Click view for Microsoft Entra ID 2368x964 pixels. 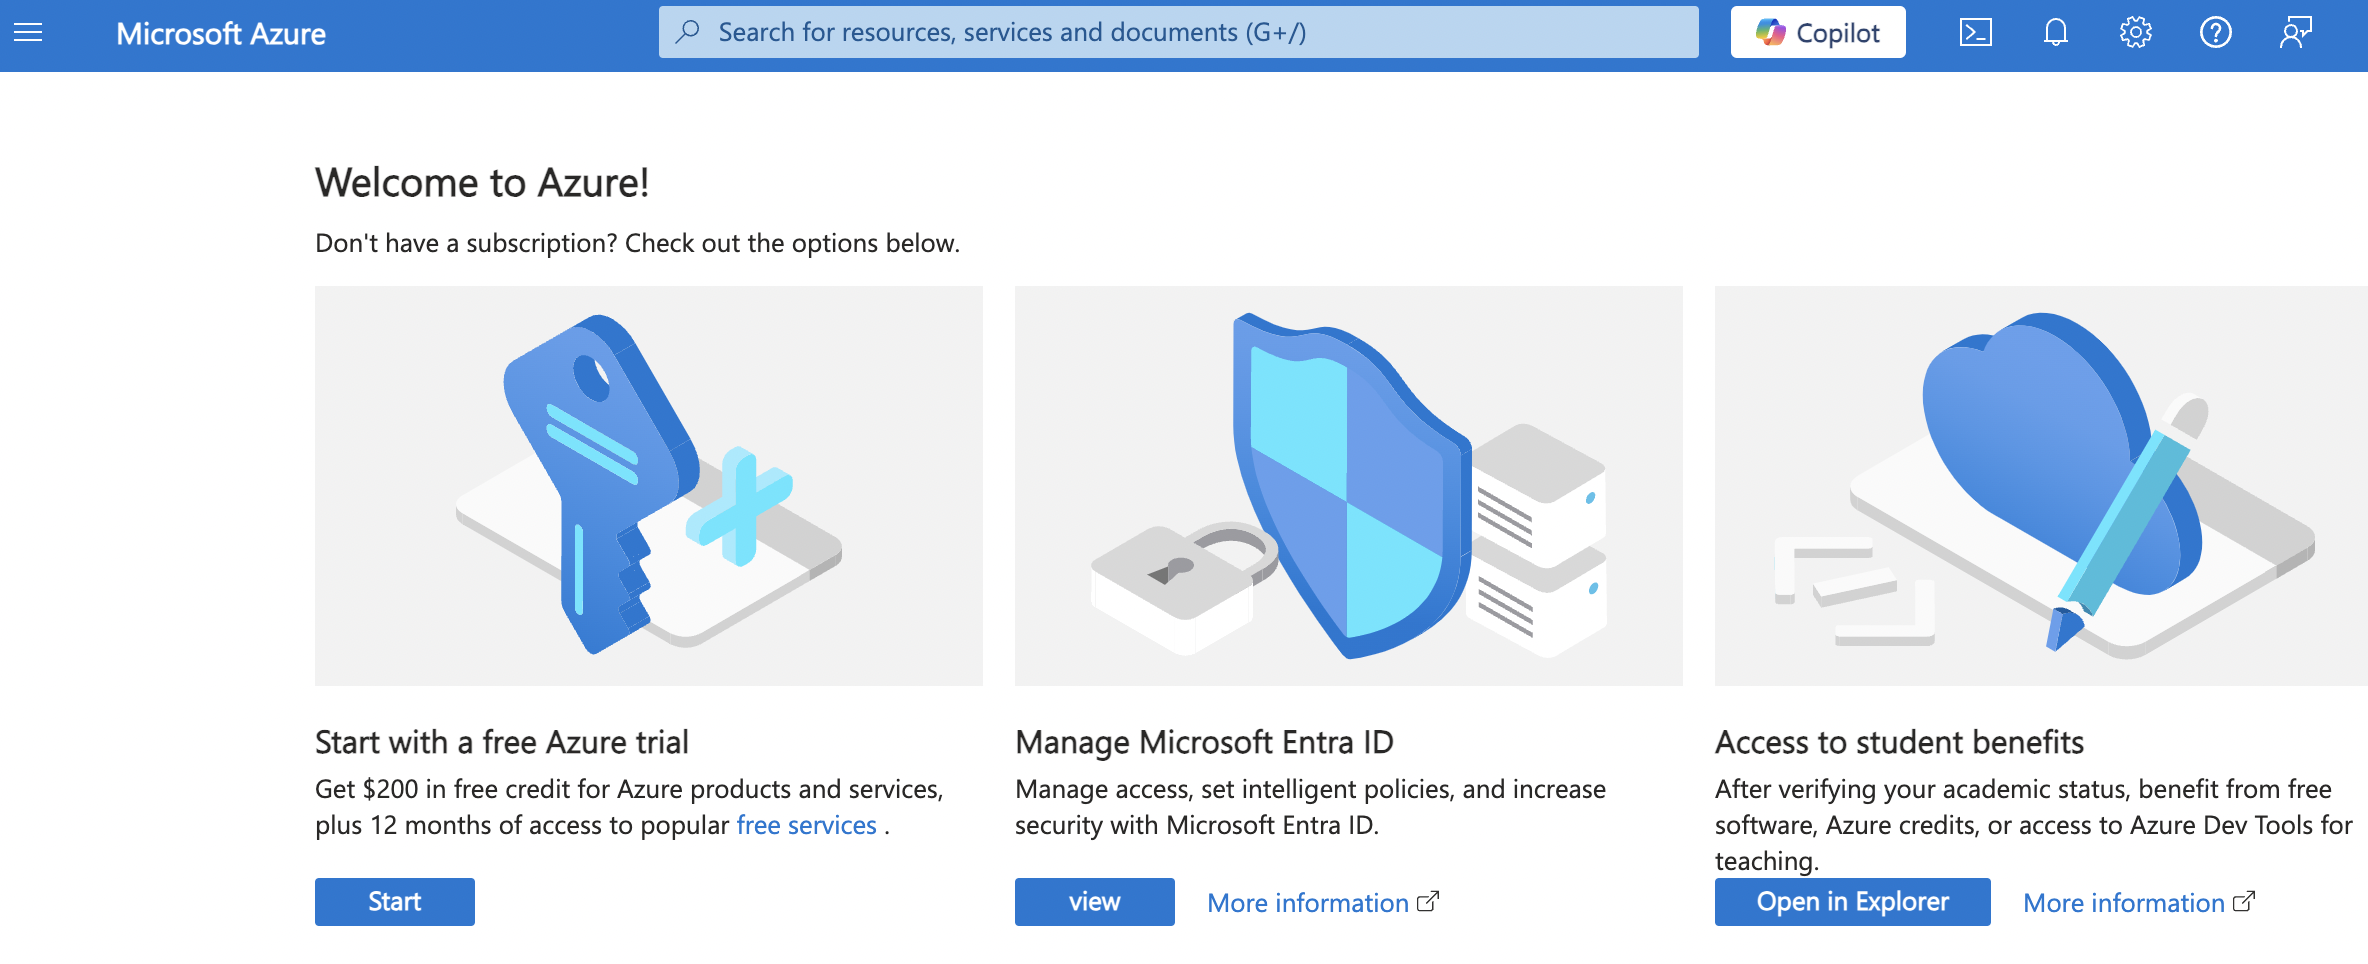pos(1095,902)
